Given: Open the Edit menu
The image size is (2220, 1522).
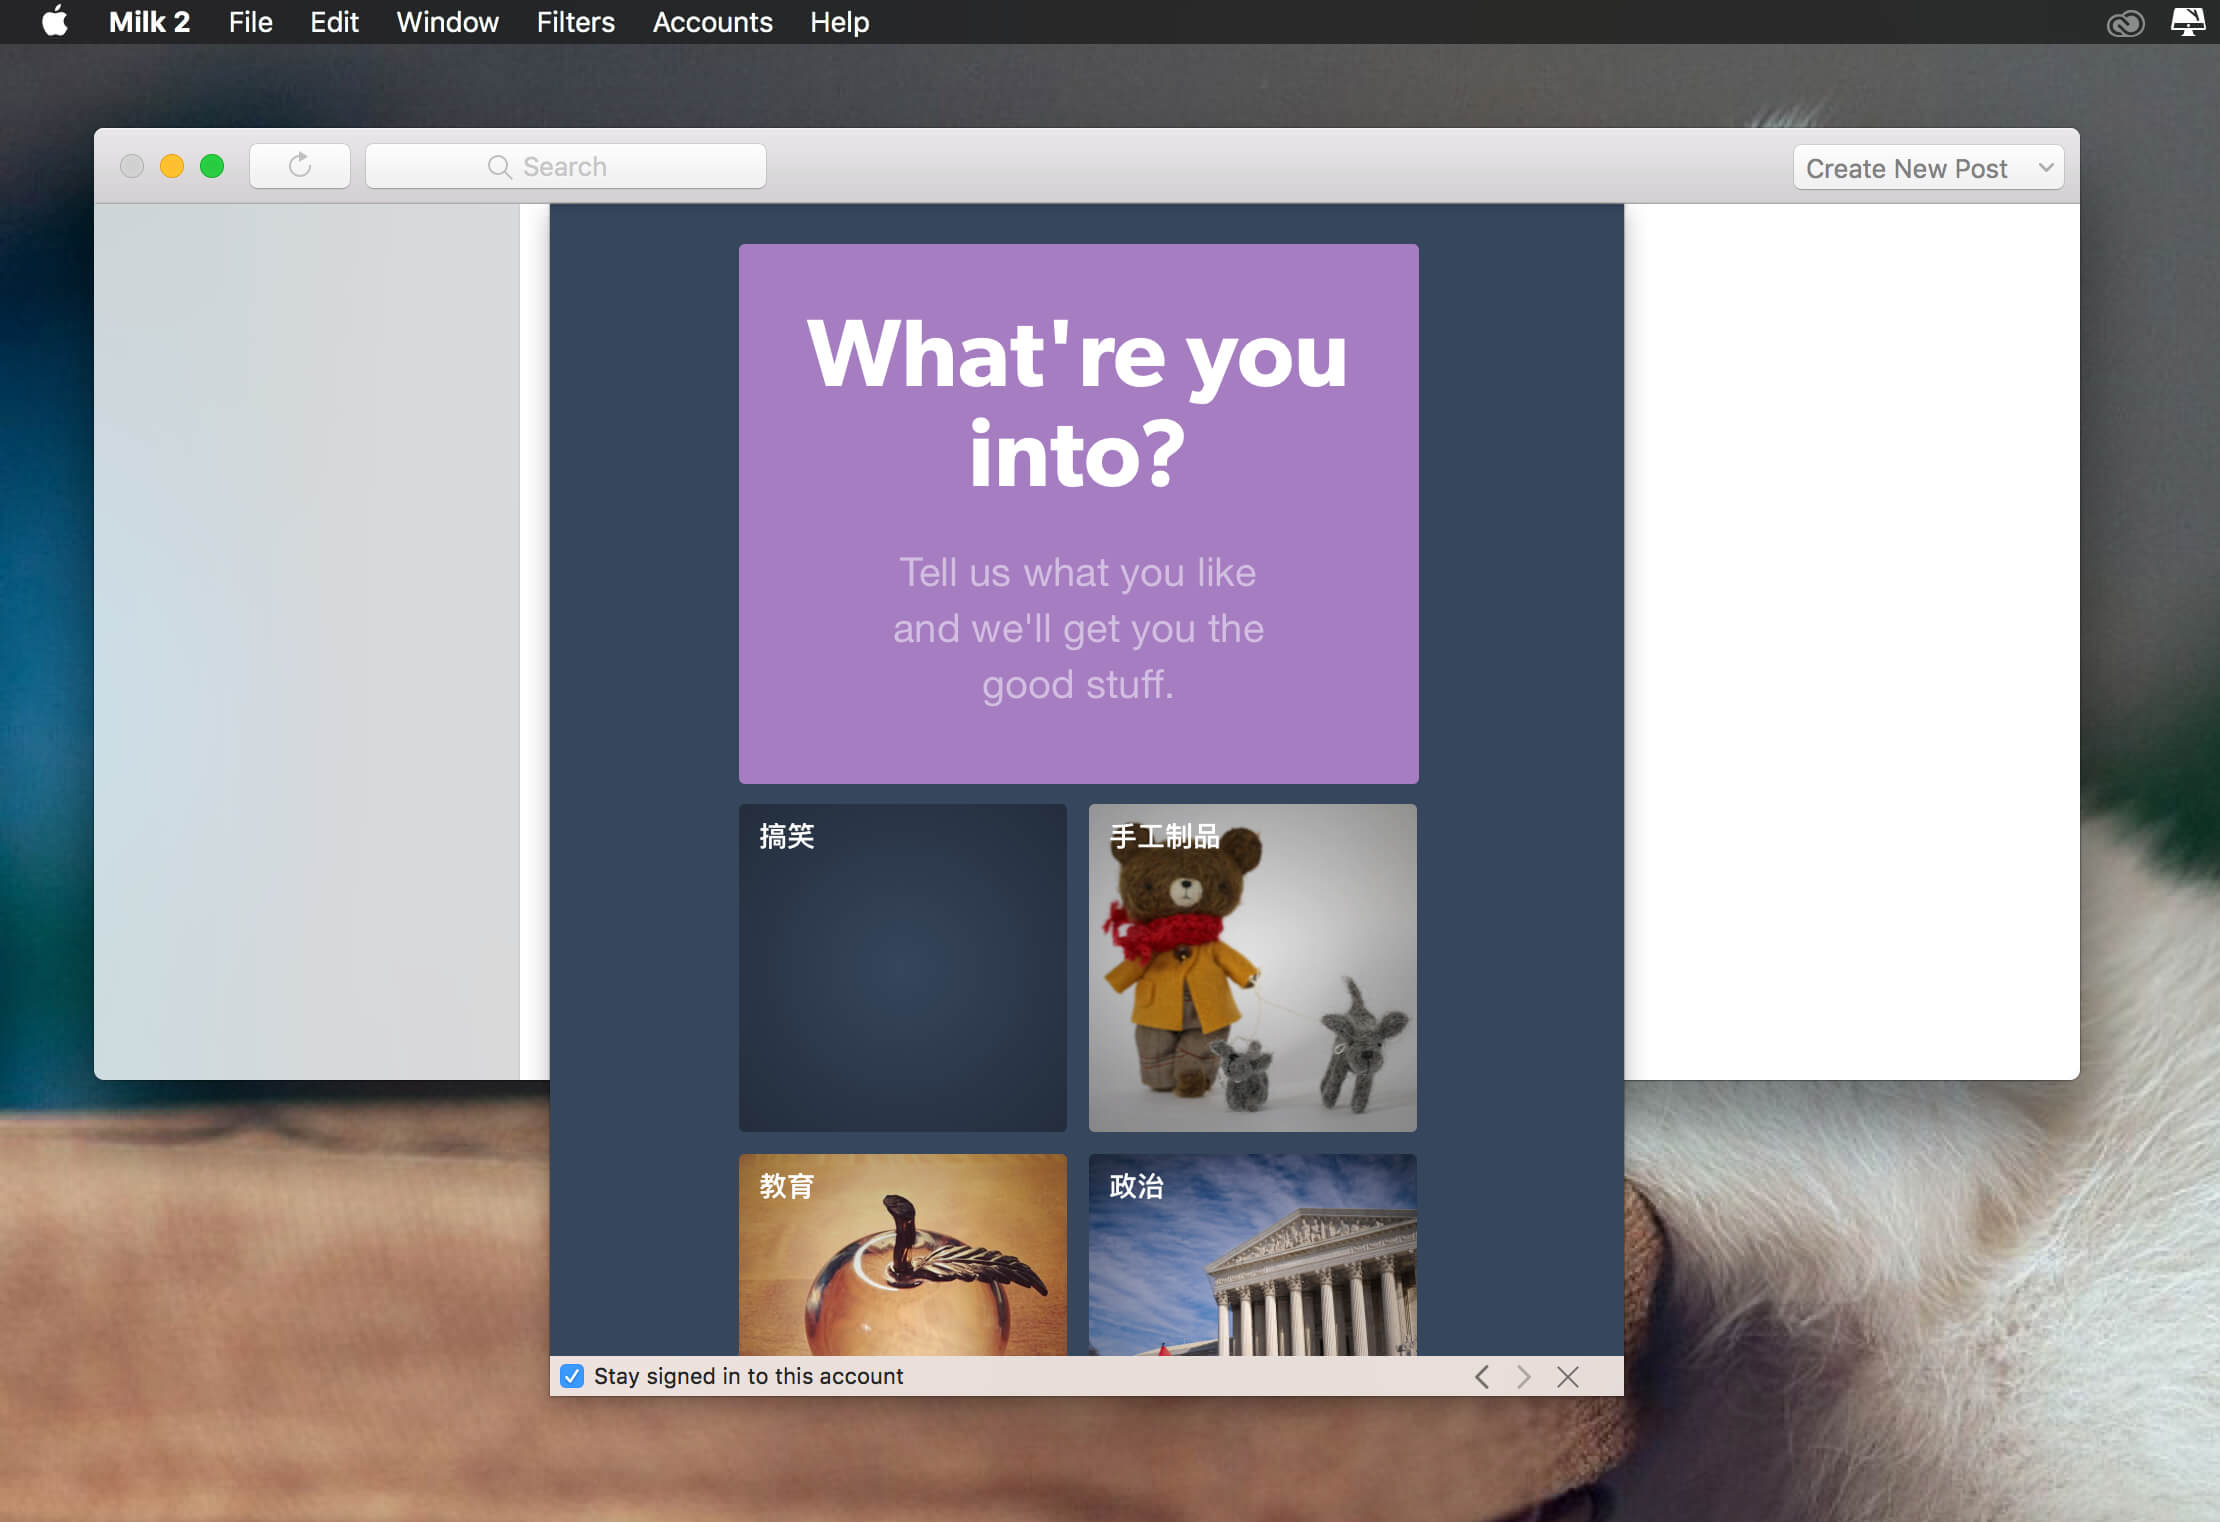Looking at the screenshot, I should (x=334, y=22).
